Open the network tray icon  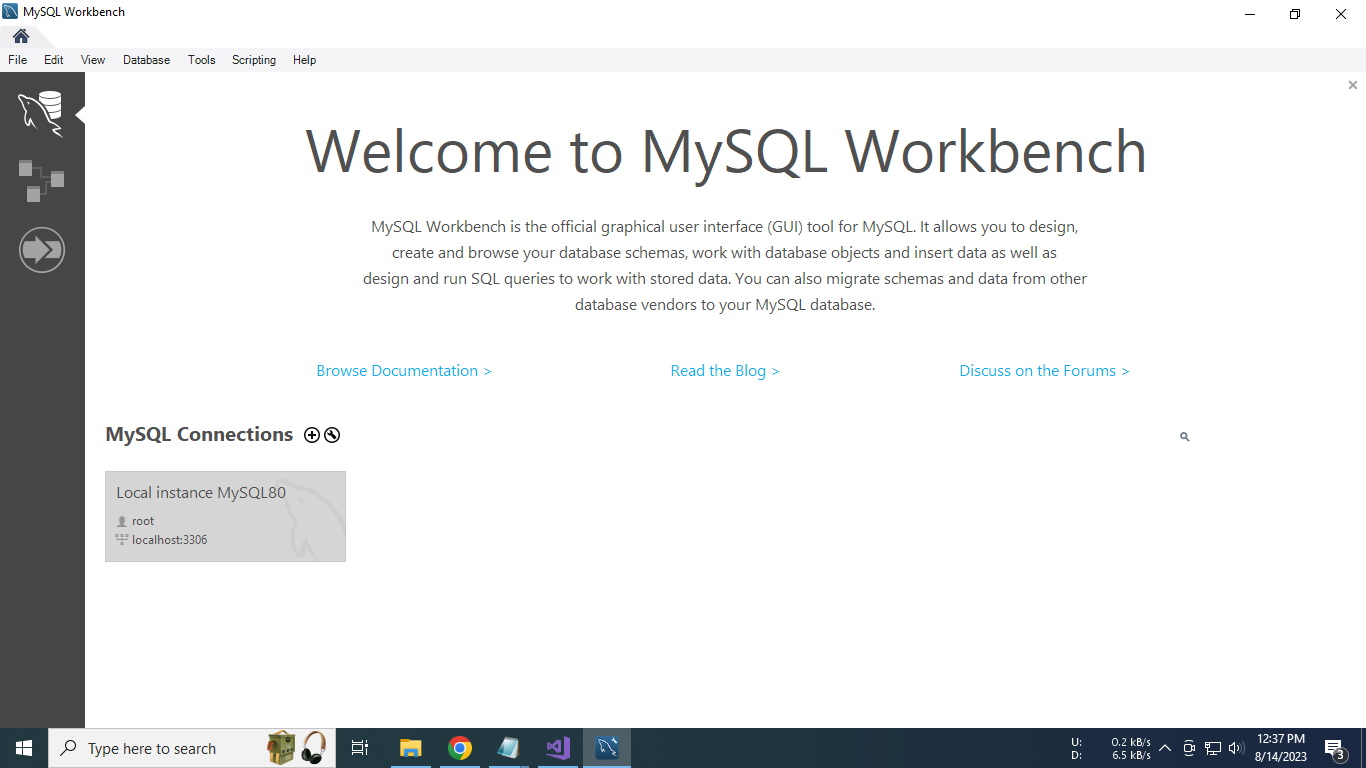click(1213, 748)
